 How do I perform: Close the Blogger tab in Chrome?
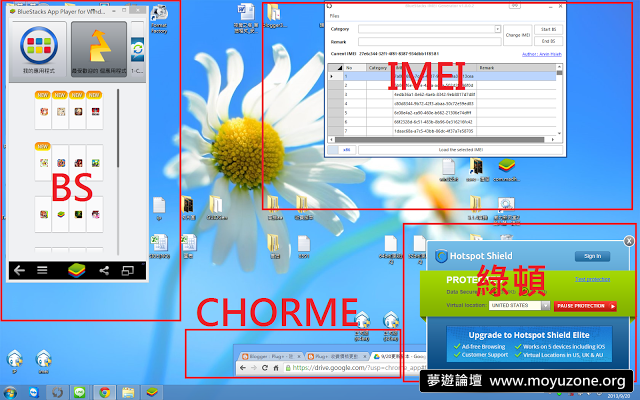tap(298, 356)
